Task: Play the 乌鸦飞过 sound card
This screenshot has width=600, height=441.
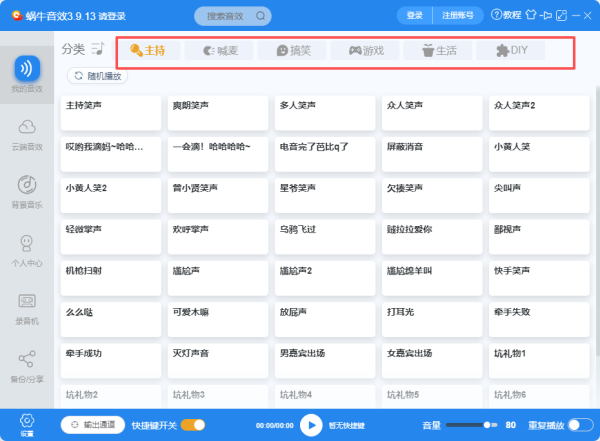Action: 325,237
